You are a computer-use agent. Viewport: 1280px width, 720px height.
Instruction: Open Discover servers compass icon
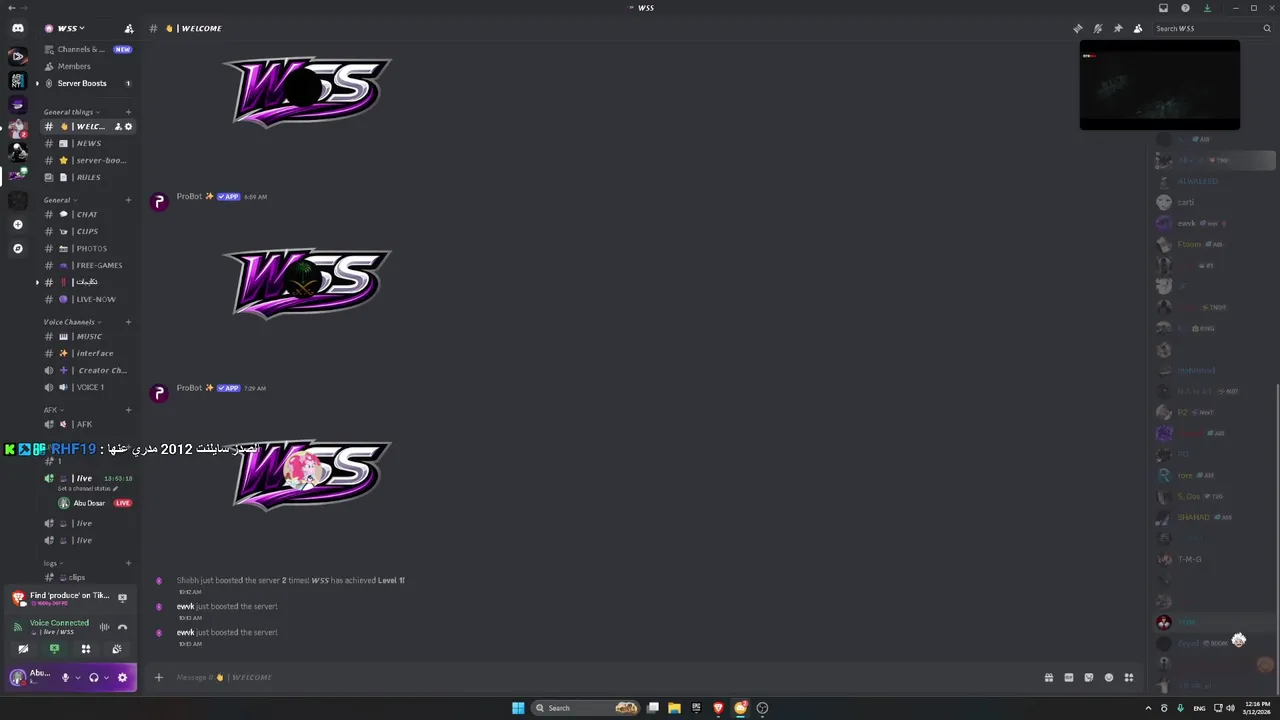pos(17,248)
